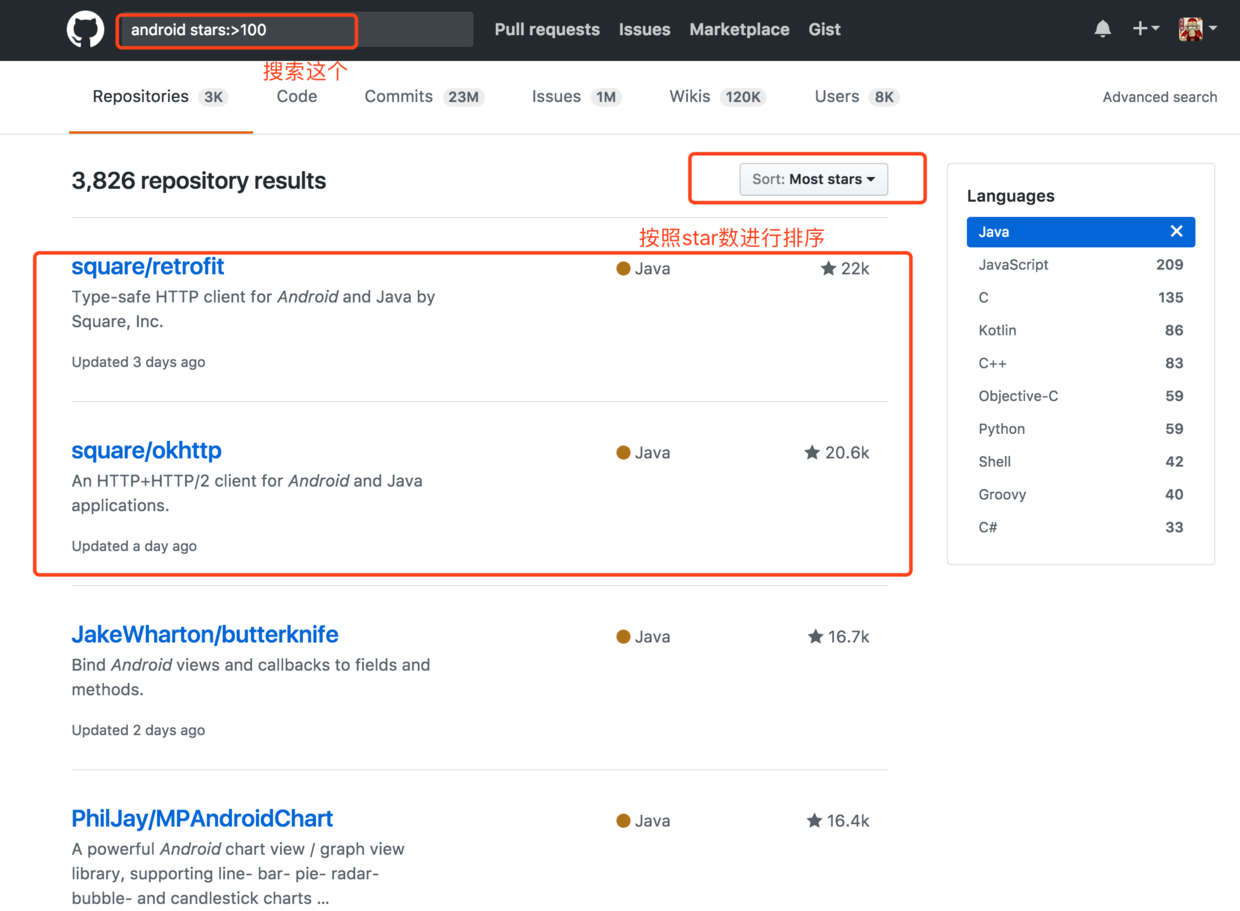The width and height of the screenshot is (1240, 911).
Task: Open the user avatar menu
Action: point(1197,29)
